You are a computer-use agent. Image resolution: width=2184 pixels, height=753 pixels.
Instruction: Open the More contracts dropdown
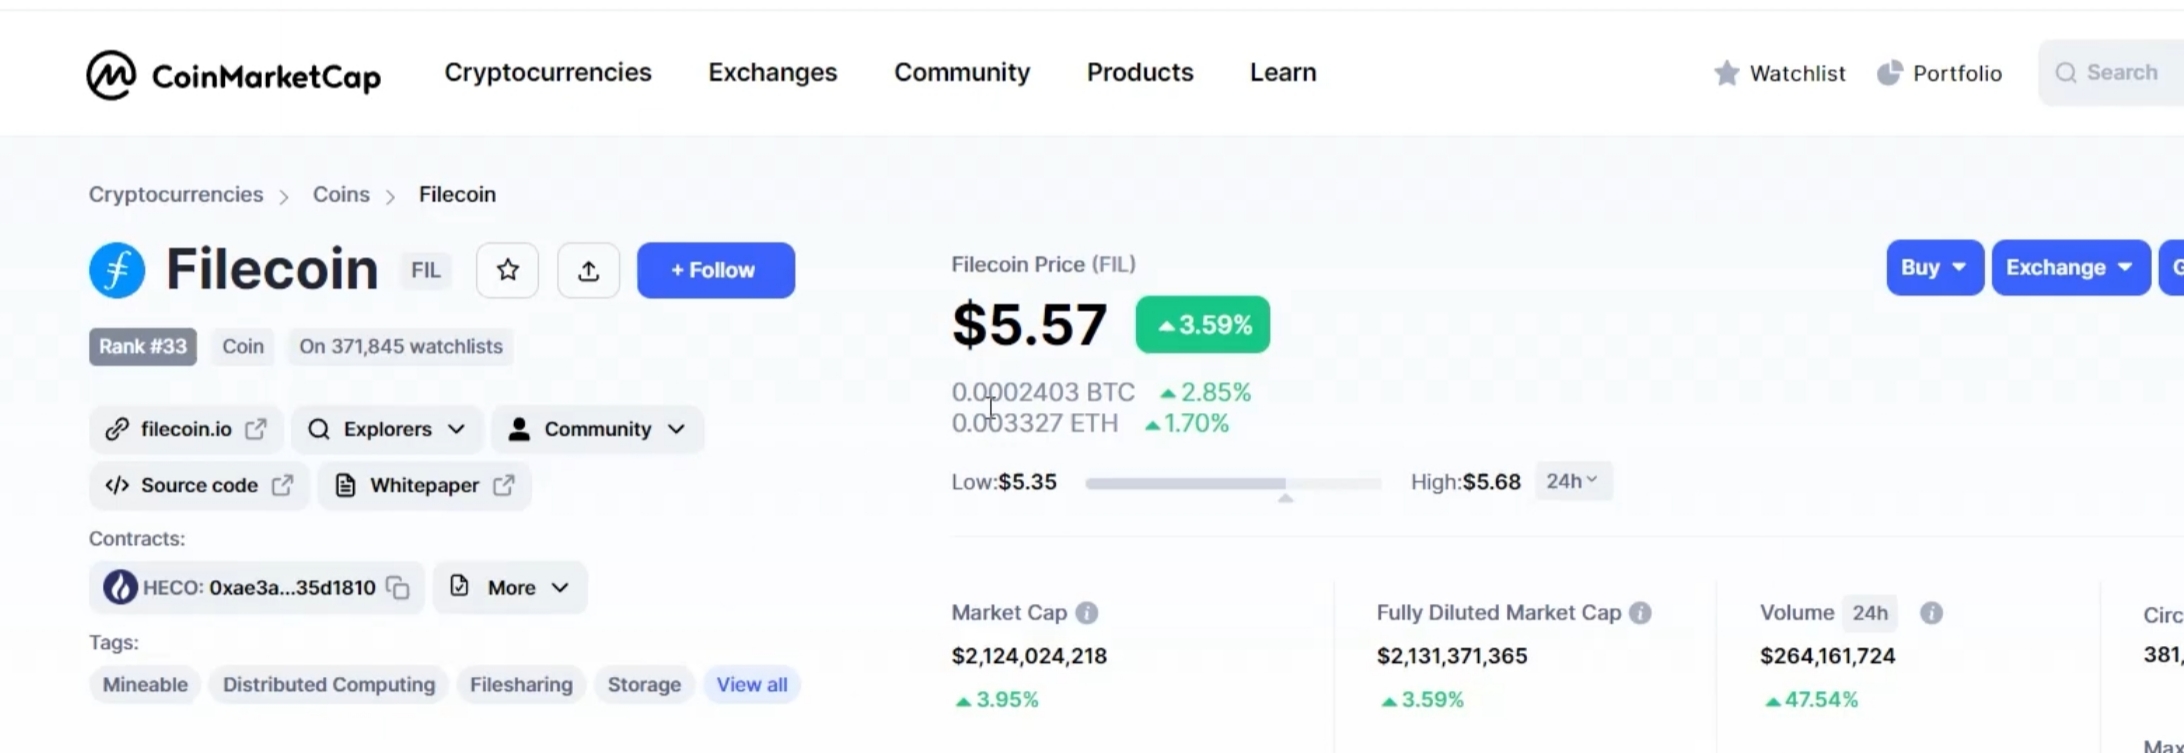[x=510, y=588]
